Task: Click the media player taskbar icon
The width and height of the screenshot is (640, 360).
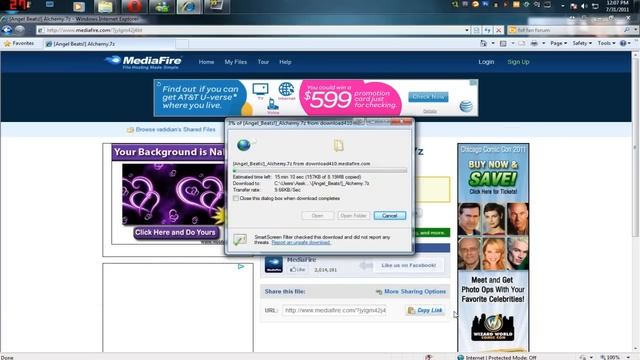Action: [x=78, y=7]
